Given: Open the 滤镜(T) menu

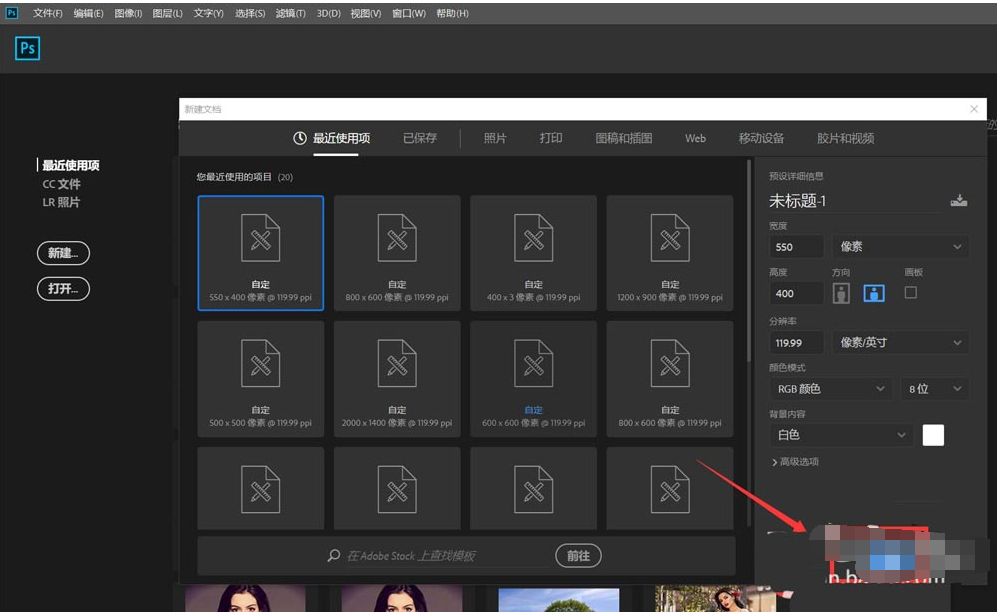Looking at the screenshot, I should click(x=292, y=13).
